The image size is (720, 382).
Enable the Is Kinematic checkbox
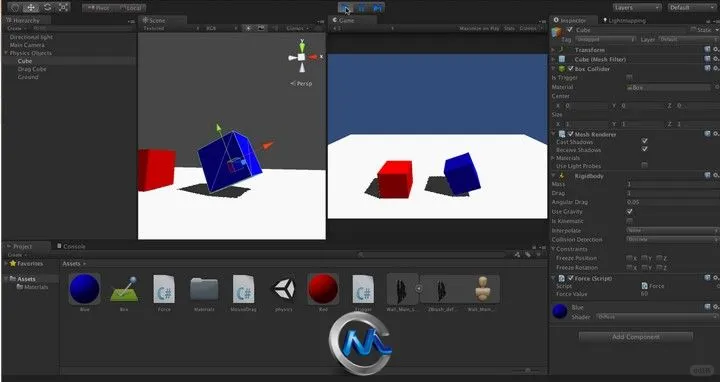pyautogui.click(x=630, y=221)
